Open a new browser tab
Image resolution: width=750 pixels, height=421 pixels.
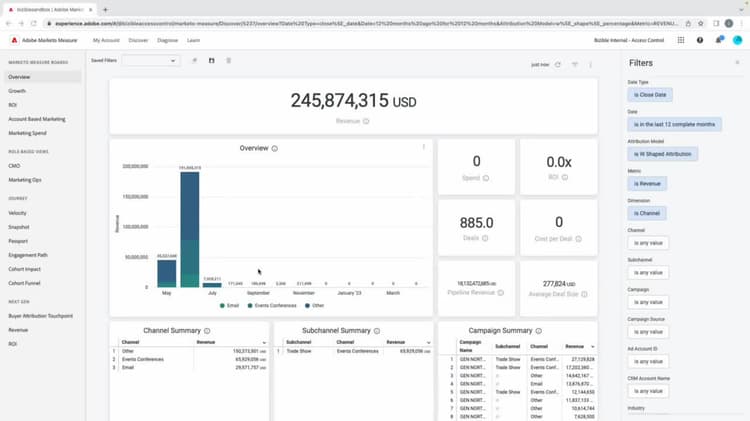pyautogui.click(x=105, y=10)
